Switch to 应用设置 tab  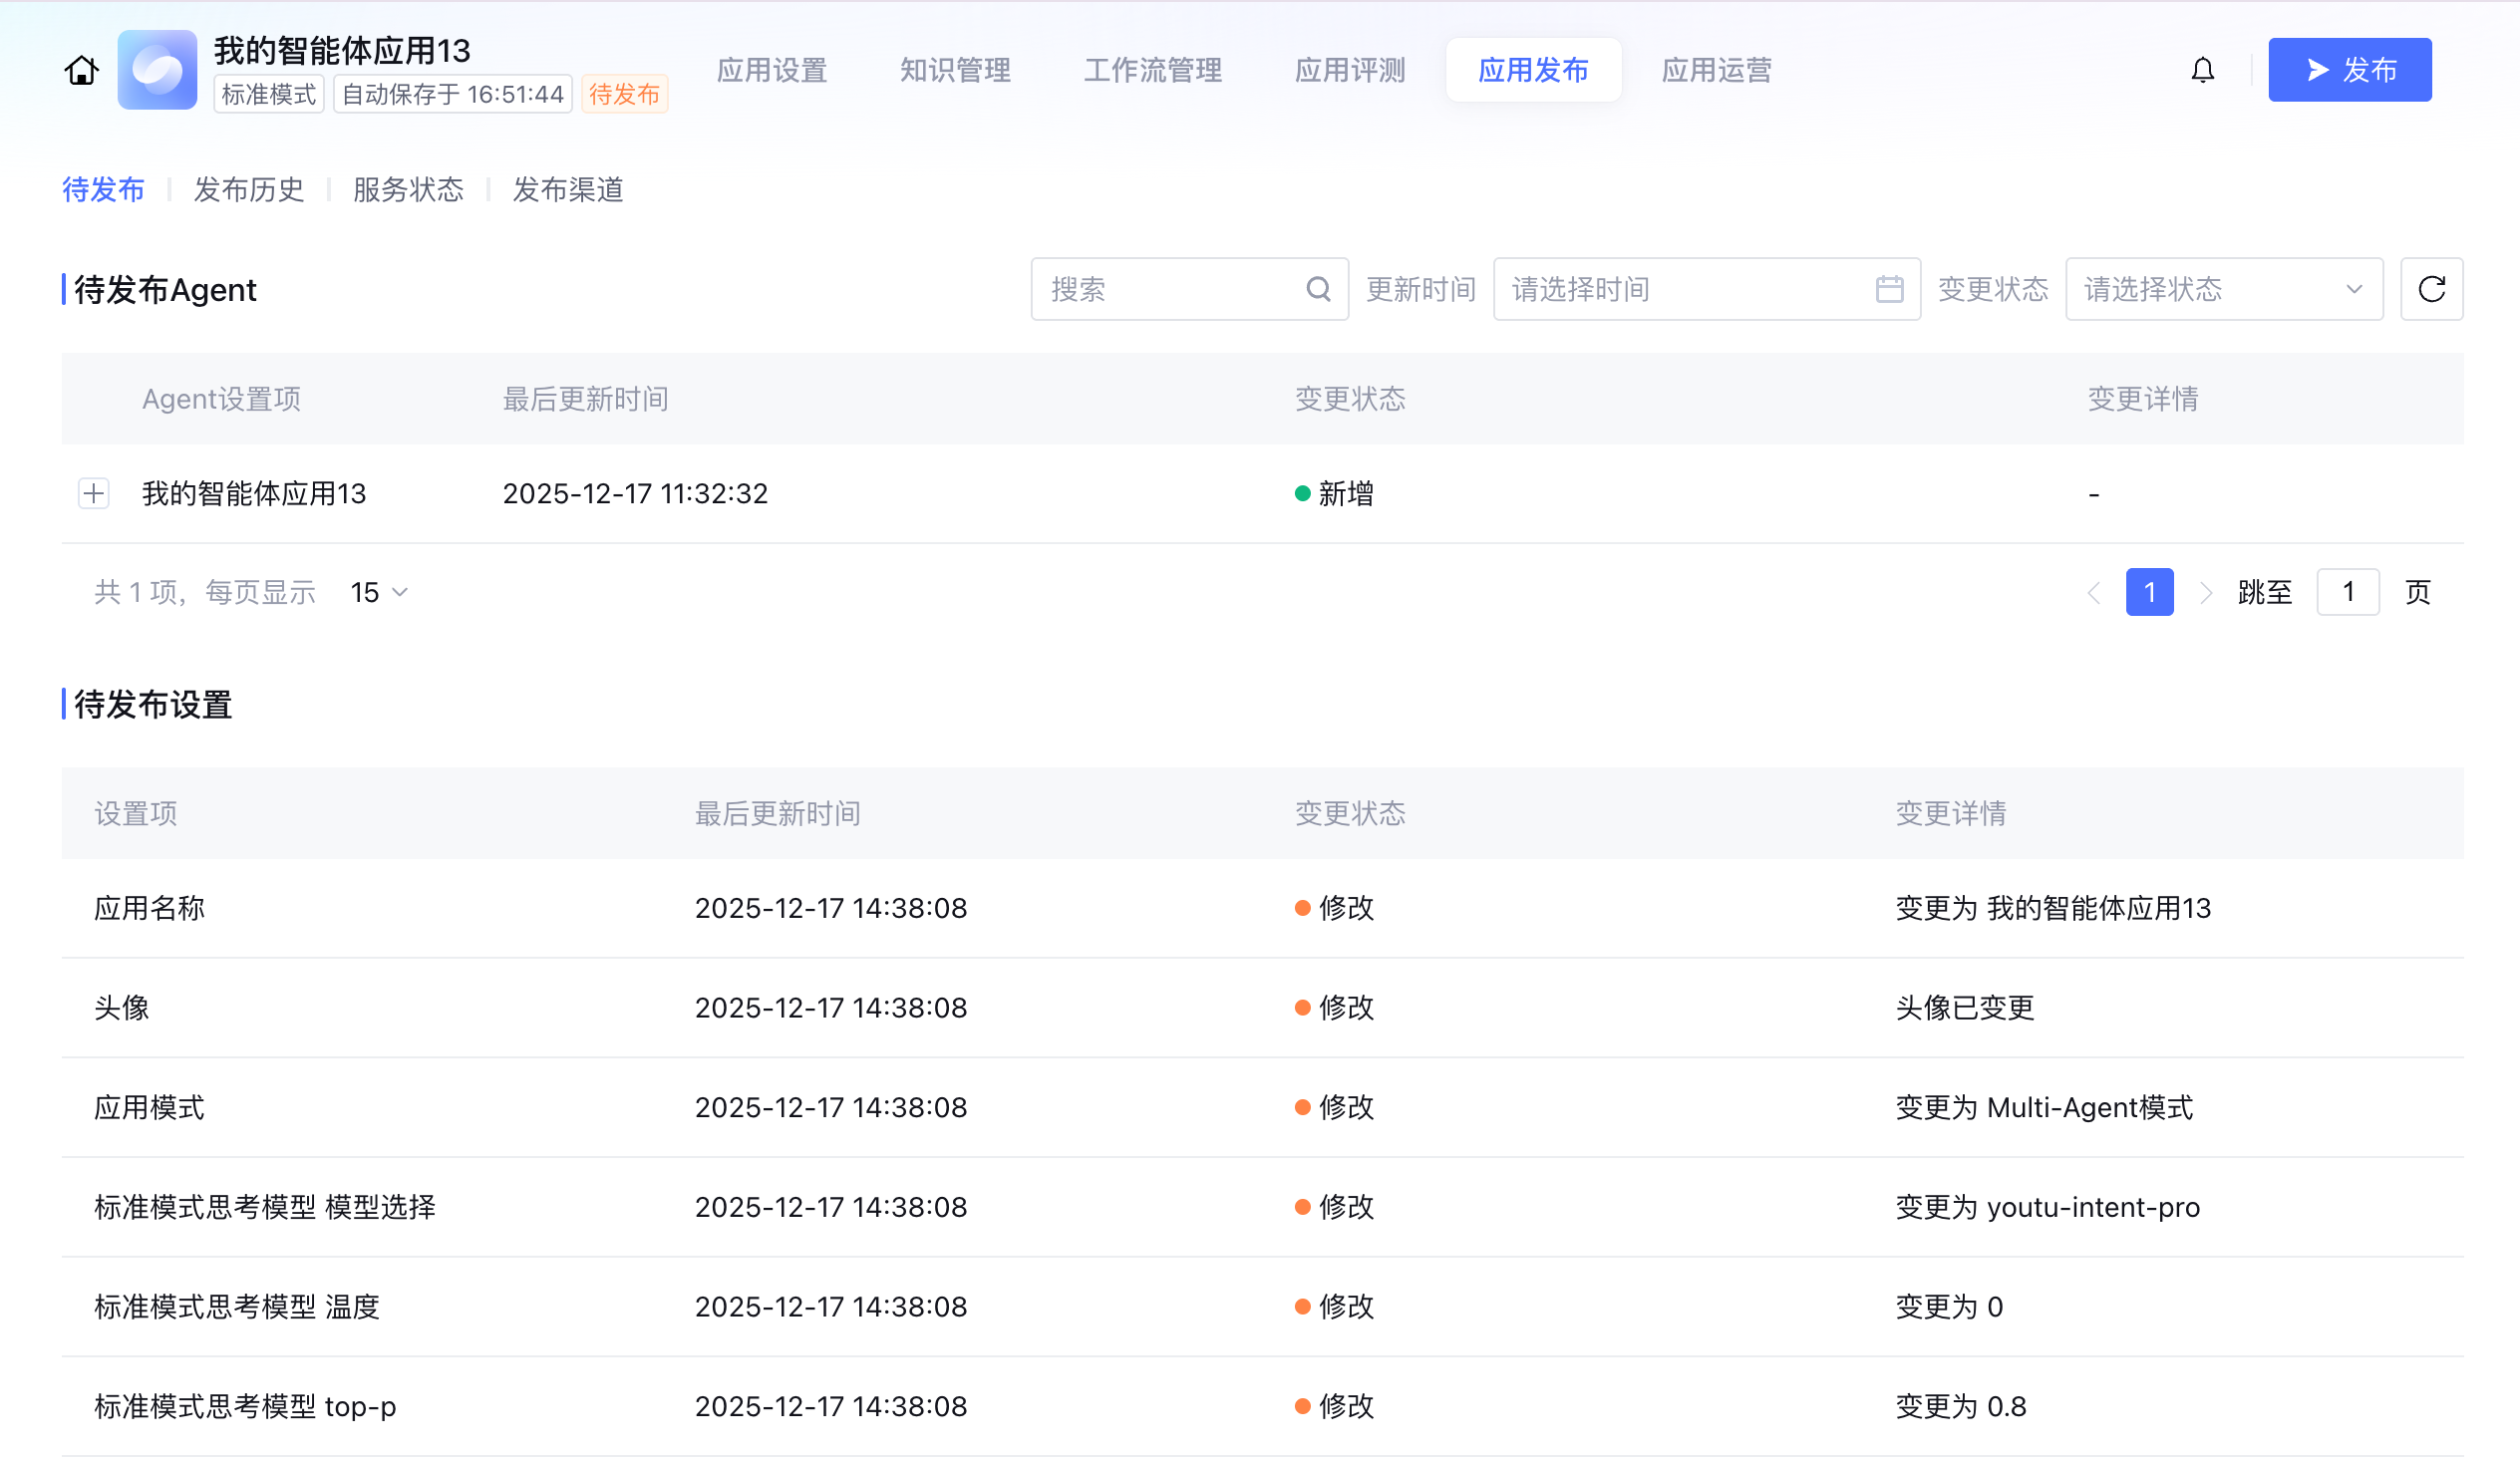pyautogui.click(x=772, y=70)
